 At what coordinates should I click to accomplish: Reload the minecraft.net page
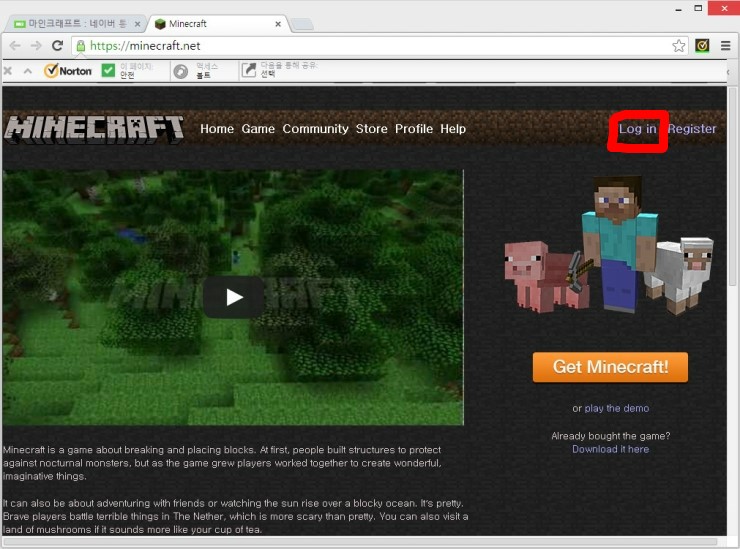58,46
